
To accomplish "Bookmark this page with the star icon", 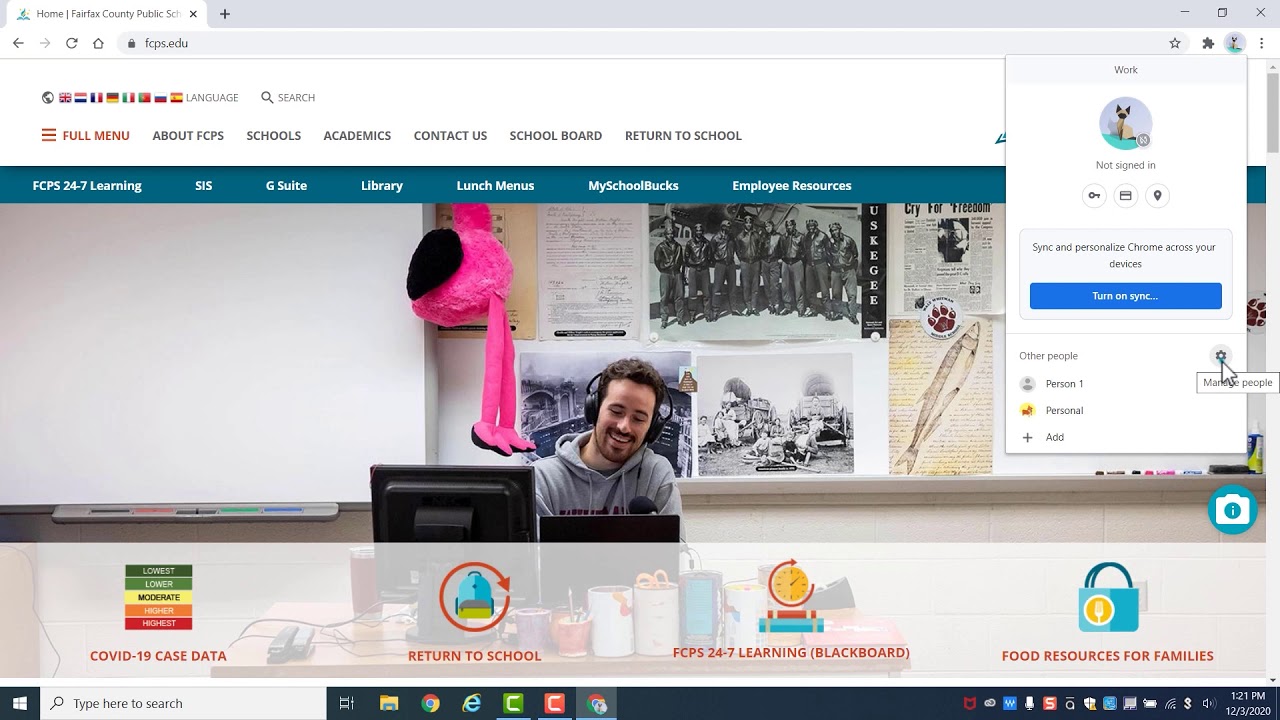I will 1175,43.
